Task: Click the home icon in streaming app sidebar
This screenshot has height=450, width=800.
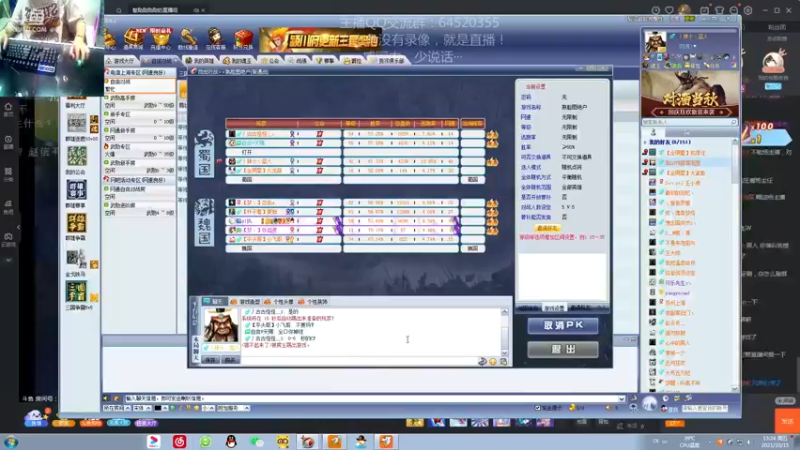Action: 8,109
